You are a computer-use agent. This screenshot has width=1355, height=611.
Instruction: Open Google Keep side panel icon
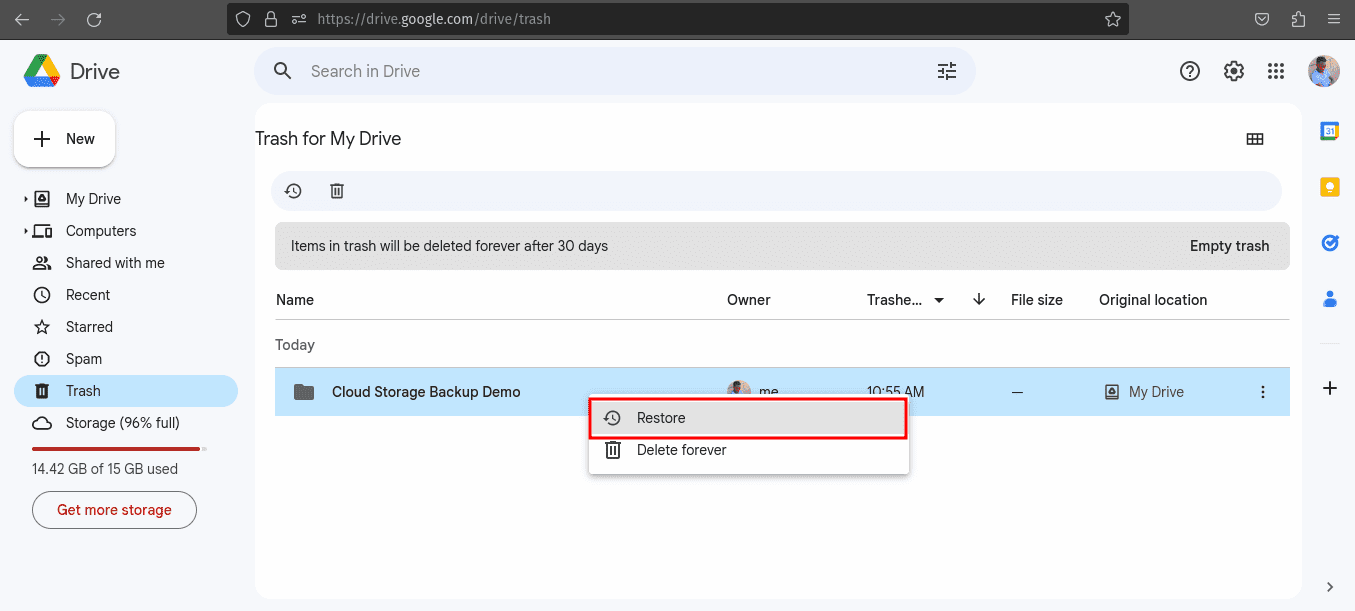(1329, 187)
